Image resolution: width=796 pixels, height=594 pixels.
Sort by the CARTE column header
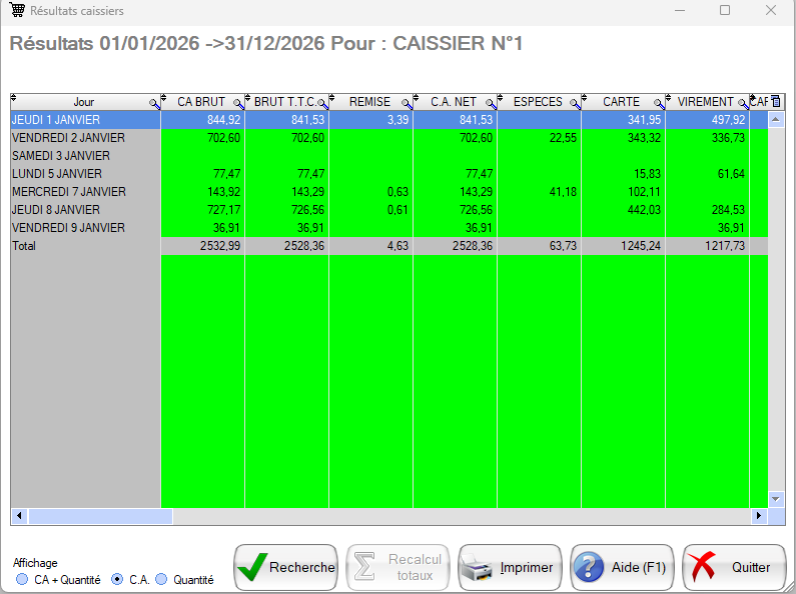click(621, 102)
